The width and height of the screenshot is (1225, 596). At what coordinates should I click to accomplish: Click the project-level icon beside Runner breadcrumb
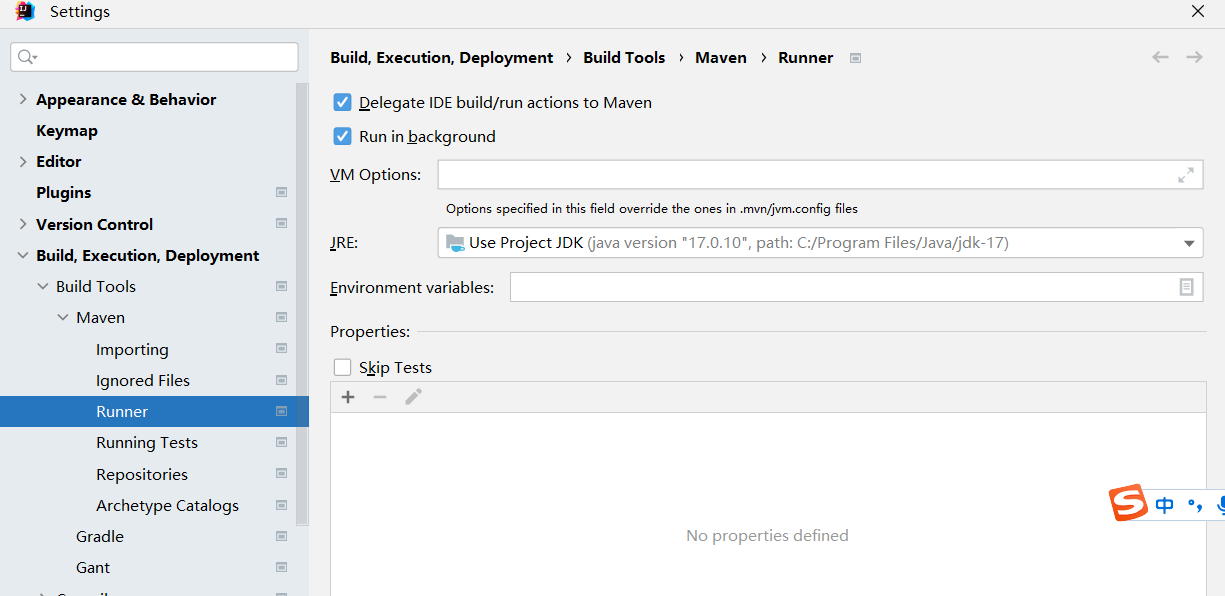(x=855, y=58)
